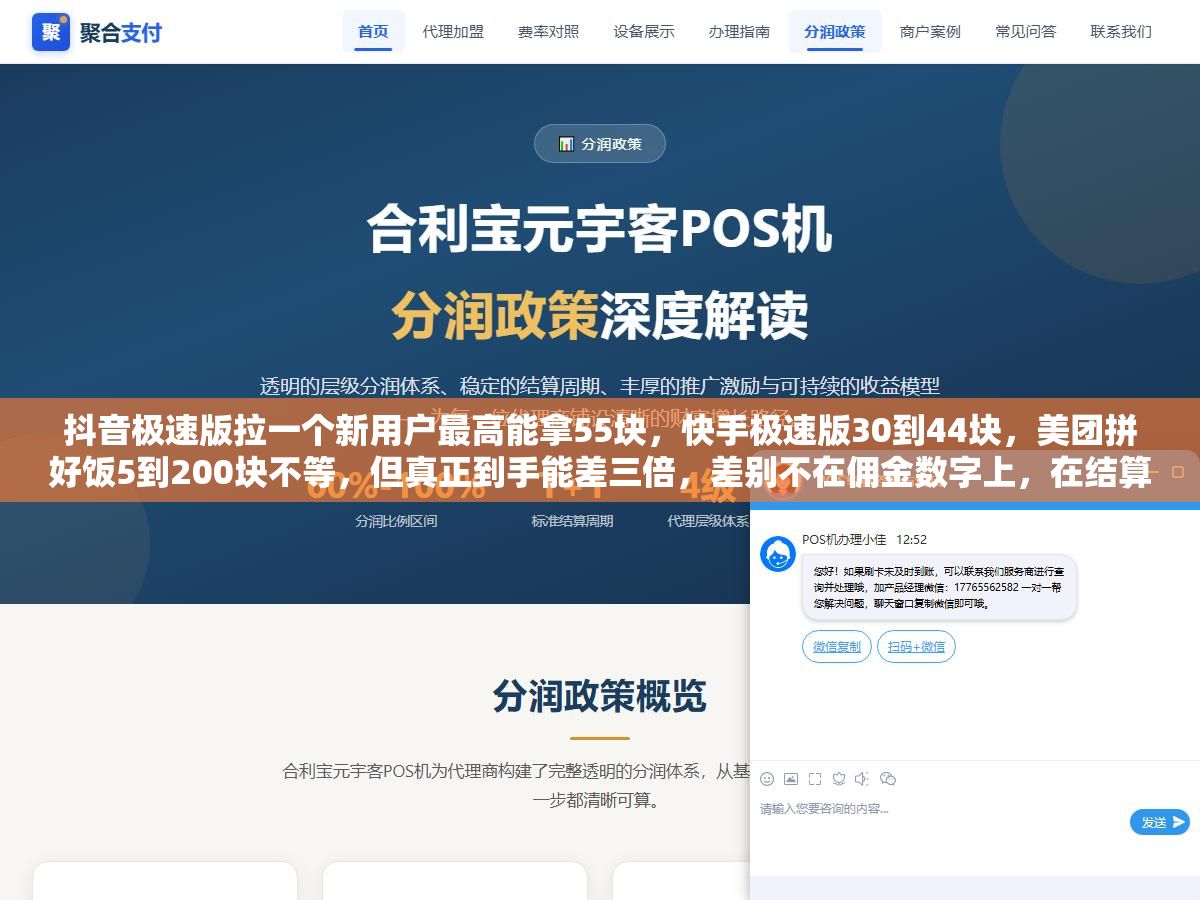
Task: Open 常见问答 in navigation
Action: click(x=1026, y=31)
